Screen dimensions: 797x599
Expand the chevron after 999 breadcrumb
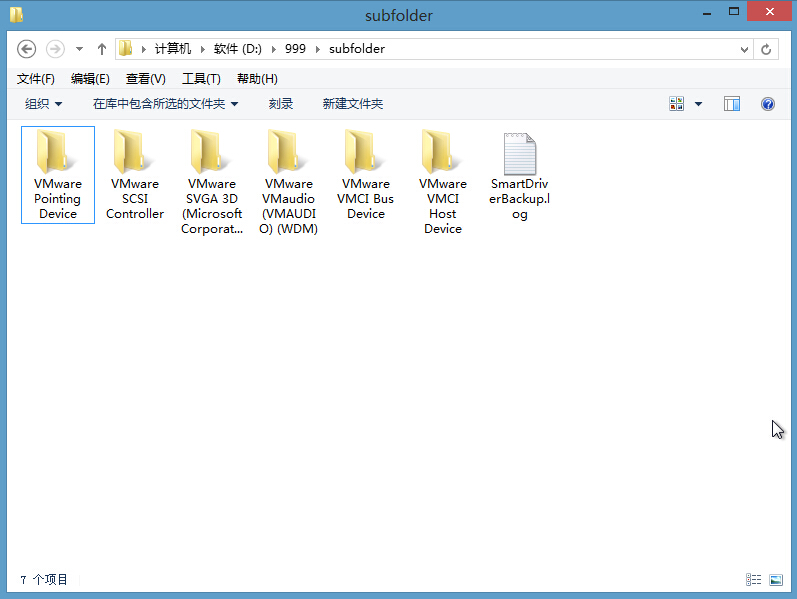pyautogui.click(x=318, y=49)
